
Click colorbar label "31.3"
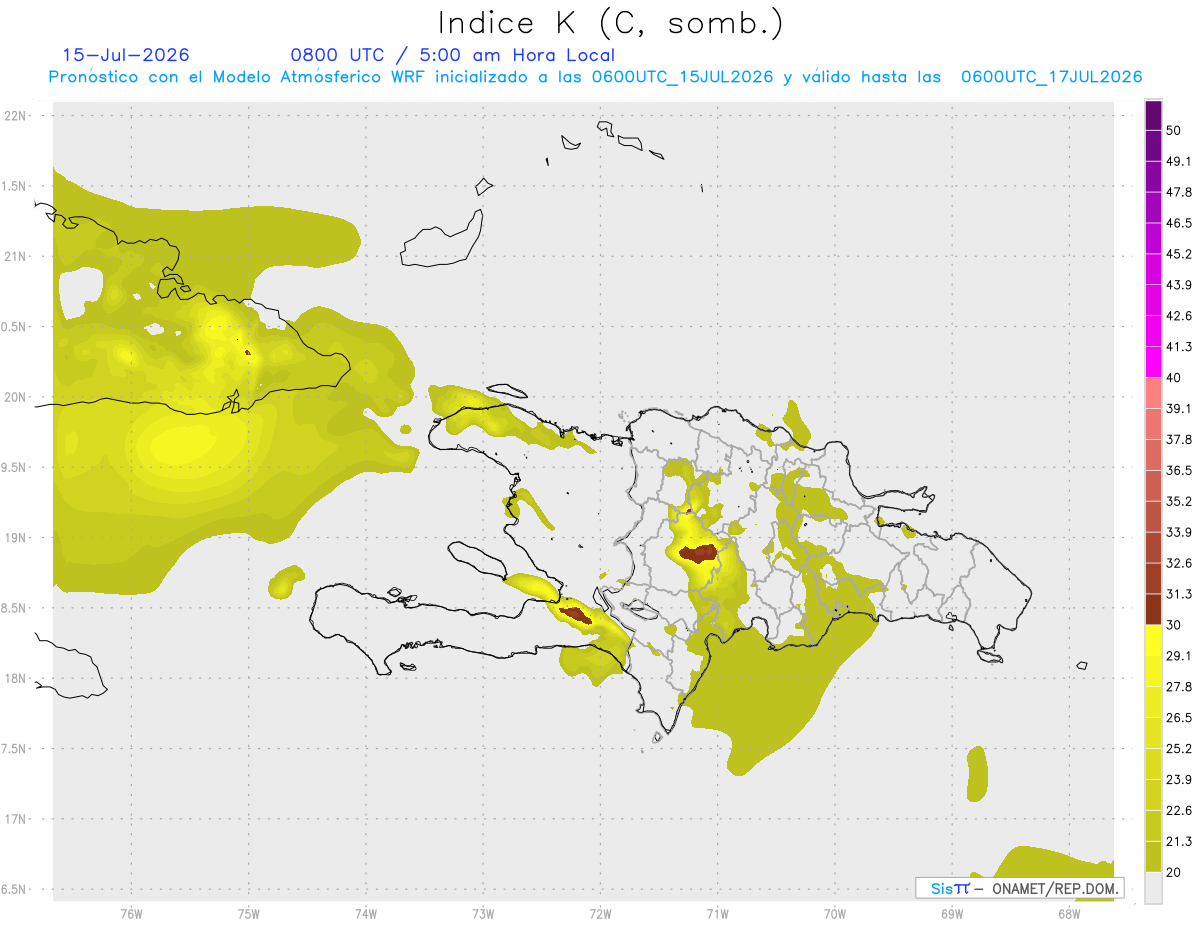tap(1179, 594)
